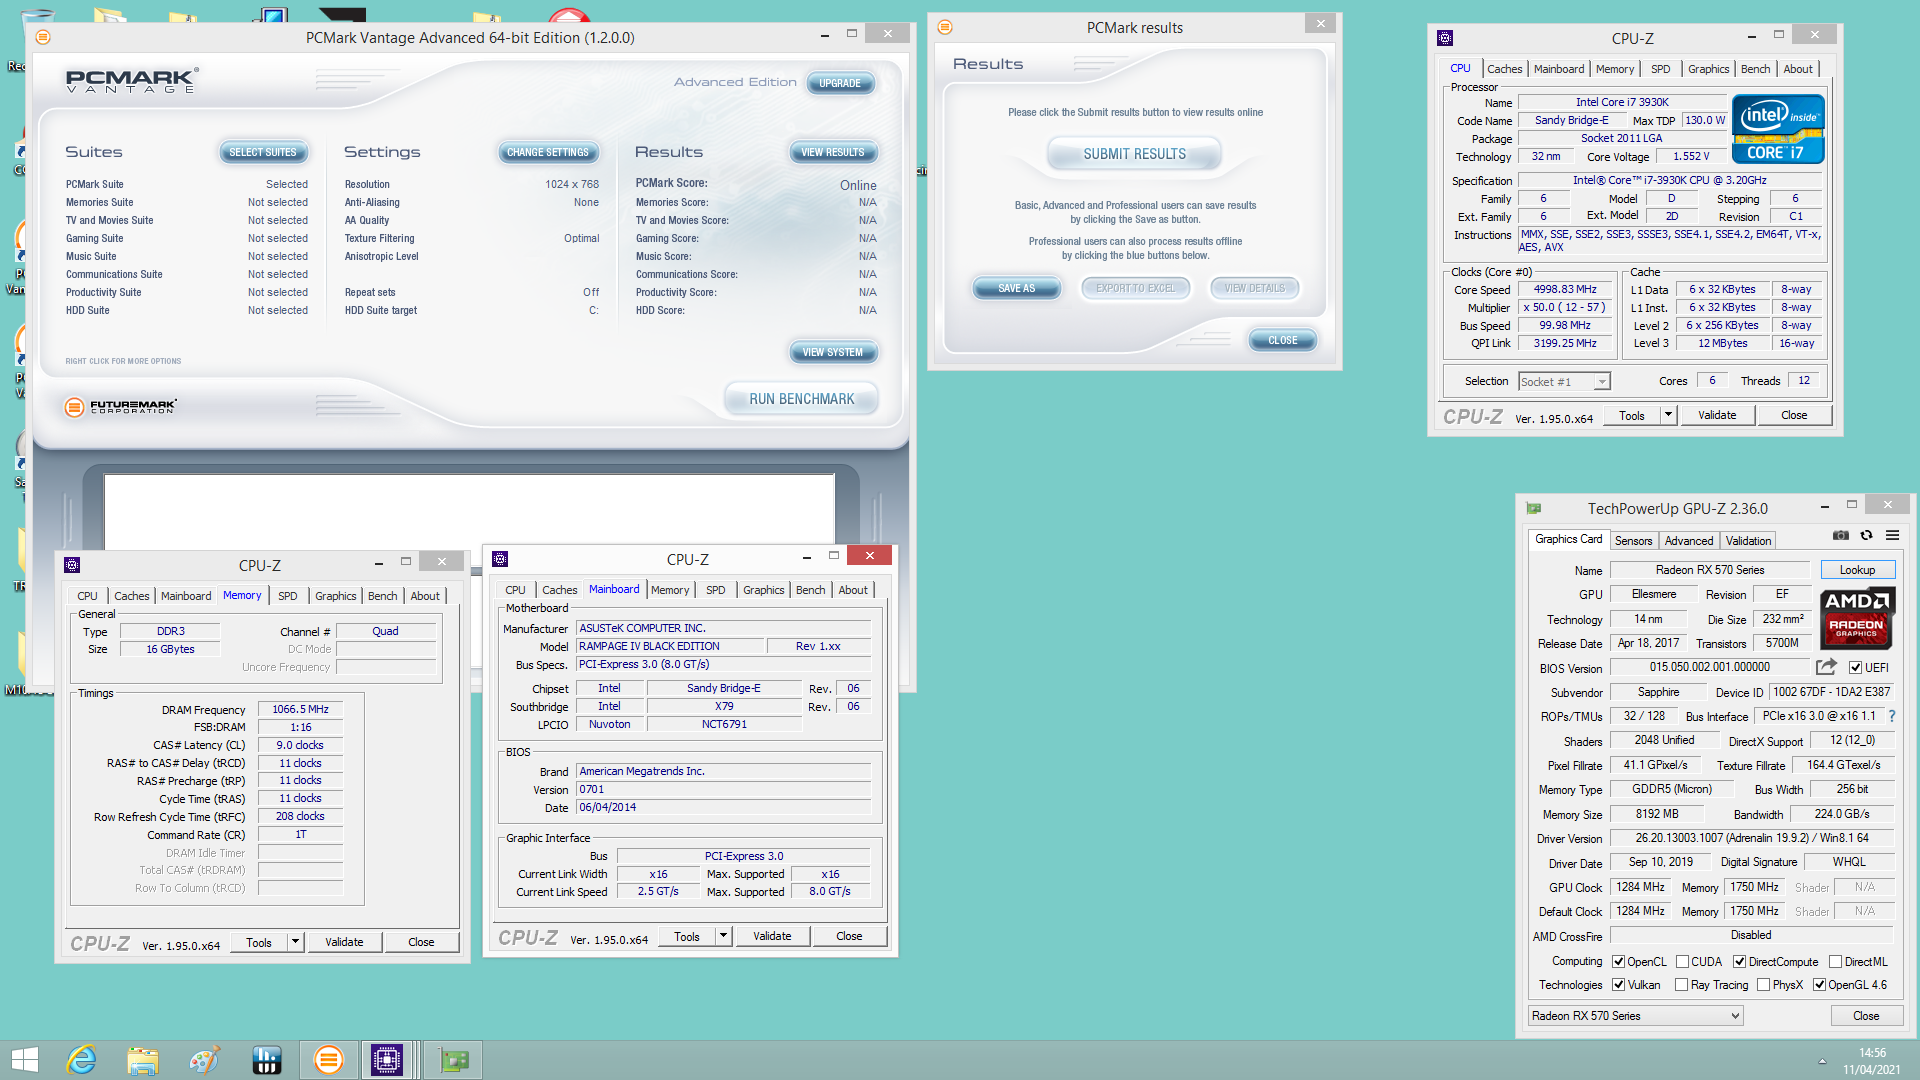This screenshot has height=1080, width=1920.
Task: Open the HWiNFO taskbar icon
Action: point(266,1060)
